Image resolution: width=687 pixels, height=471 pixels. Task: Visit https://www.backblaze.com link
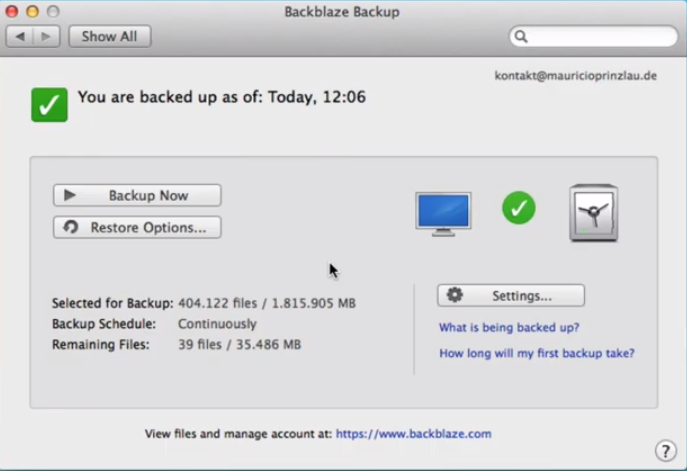pyautogui.click(x=414, y=434)
